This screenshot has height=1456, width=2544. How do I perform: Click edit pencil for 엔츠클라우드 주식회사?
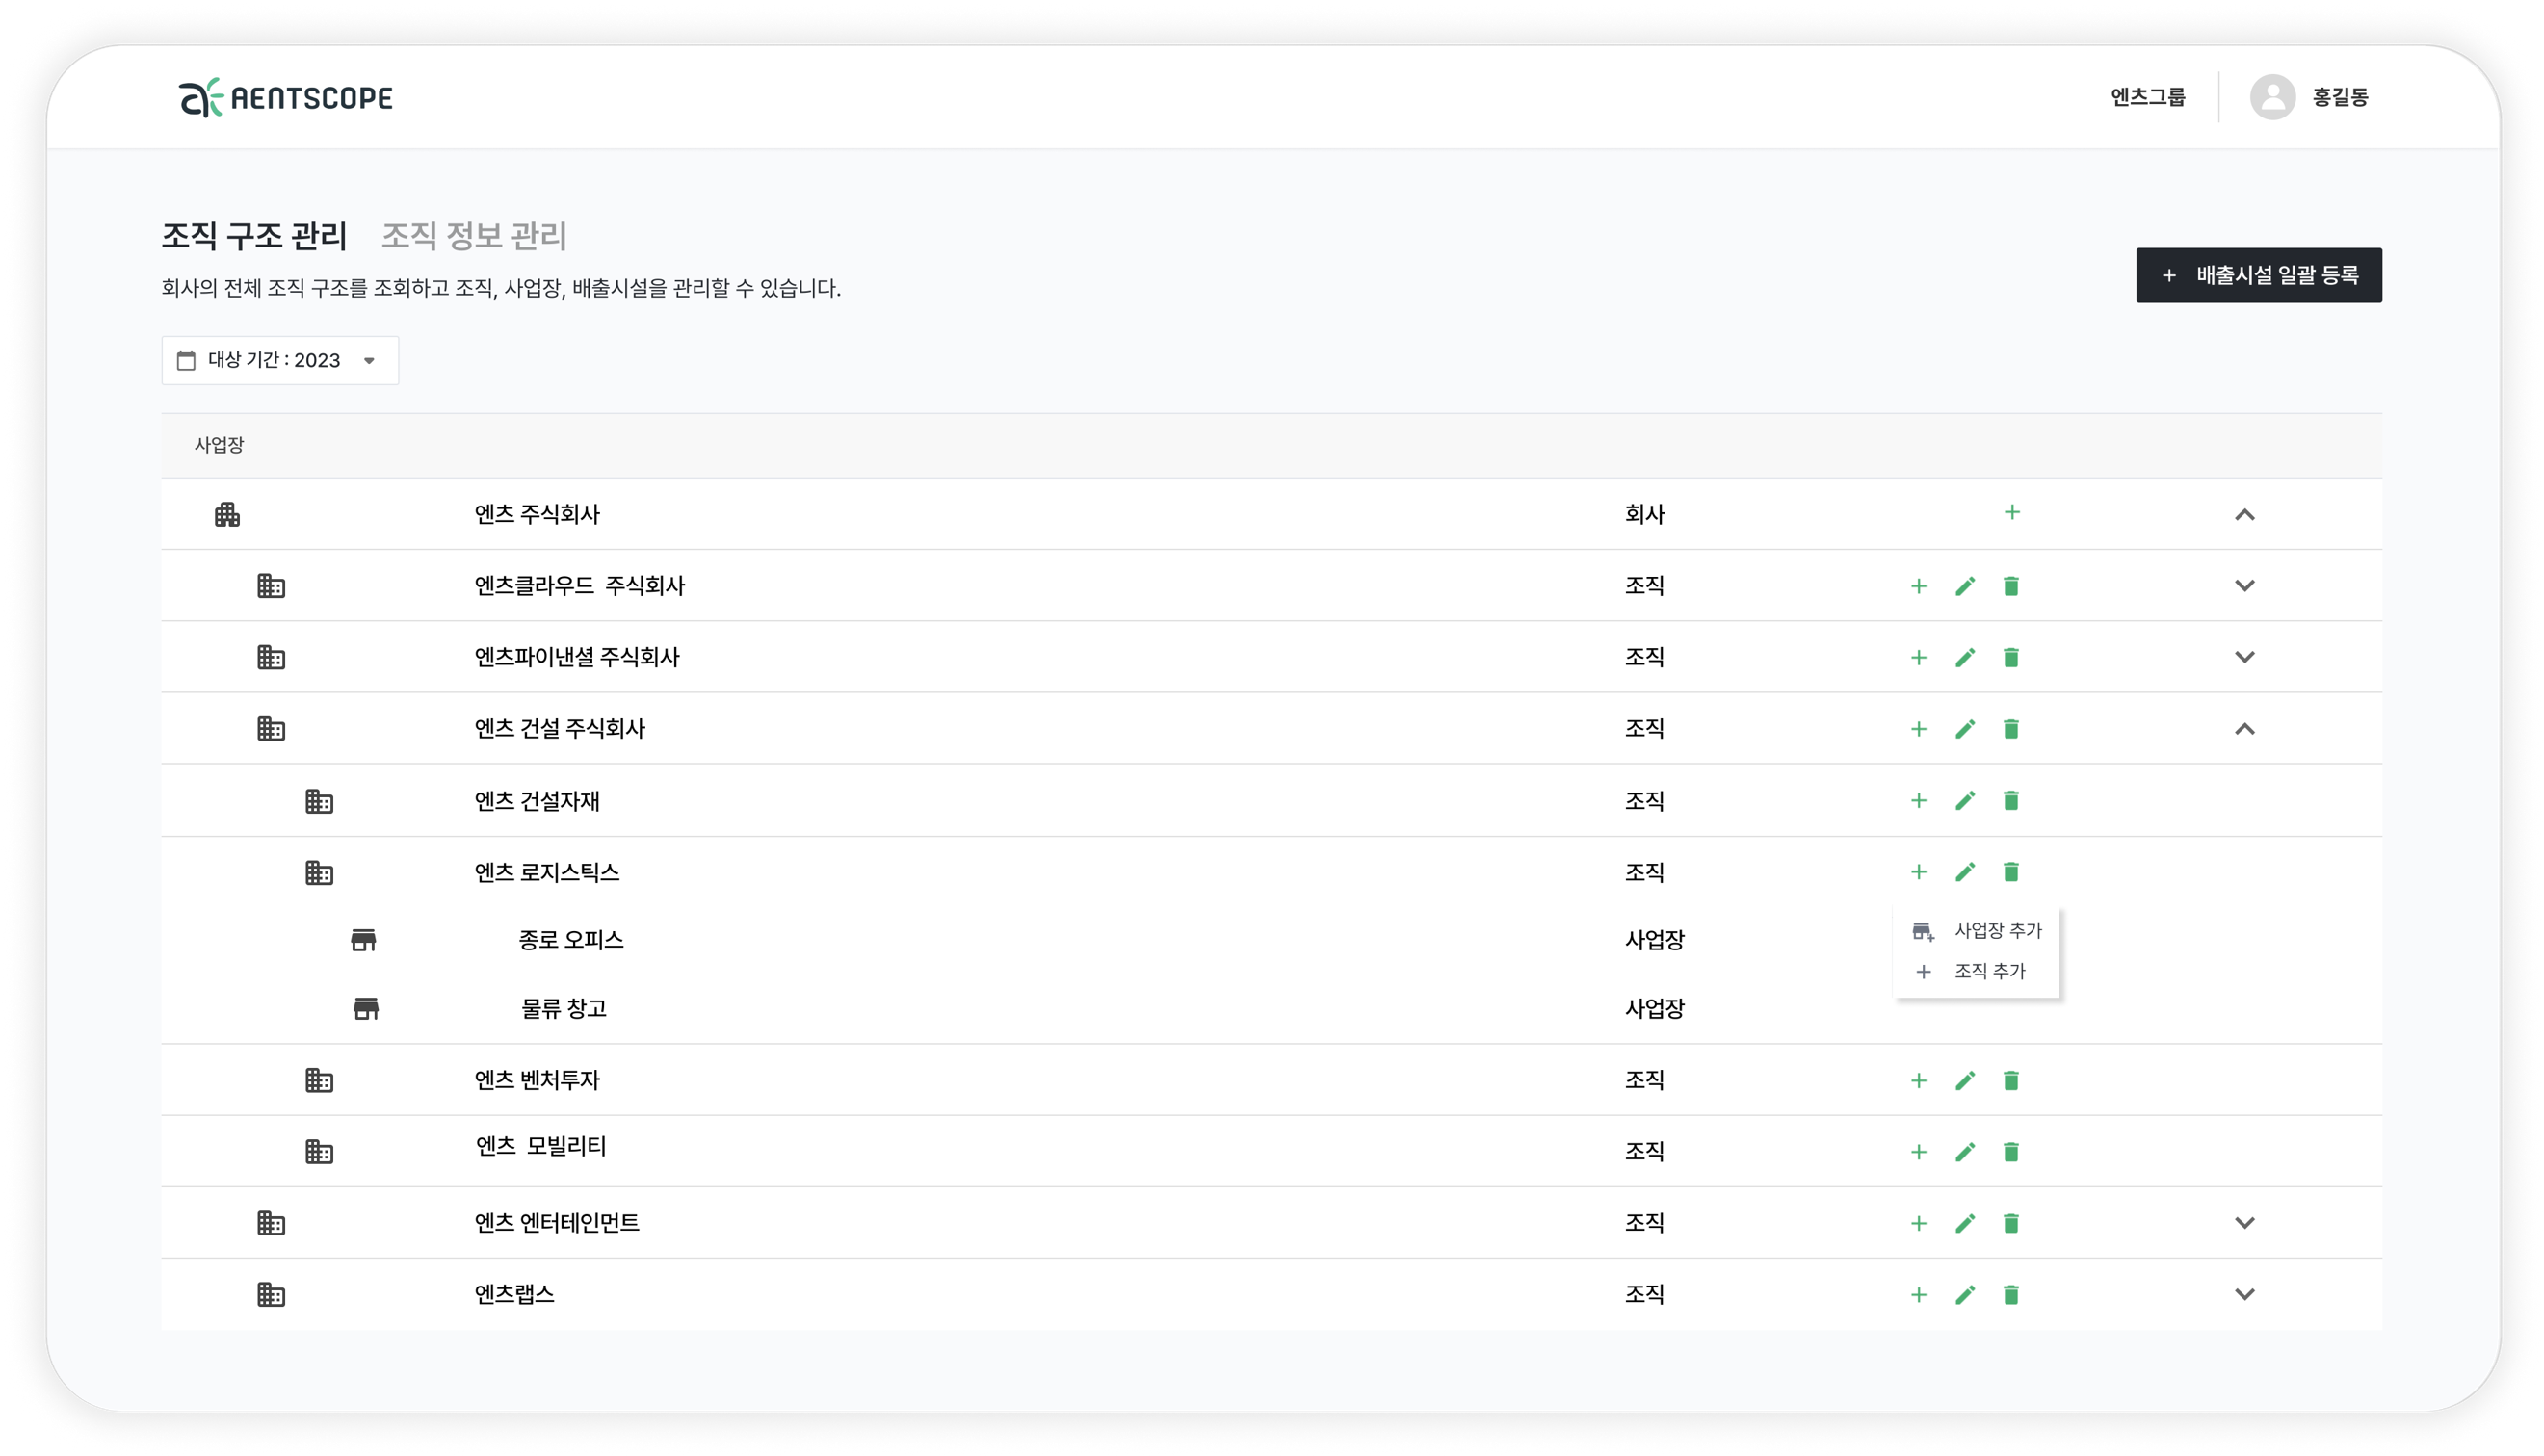coord(1965,586)
